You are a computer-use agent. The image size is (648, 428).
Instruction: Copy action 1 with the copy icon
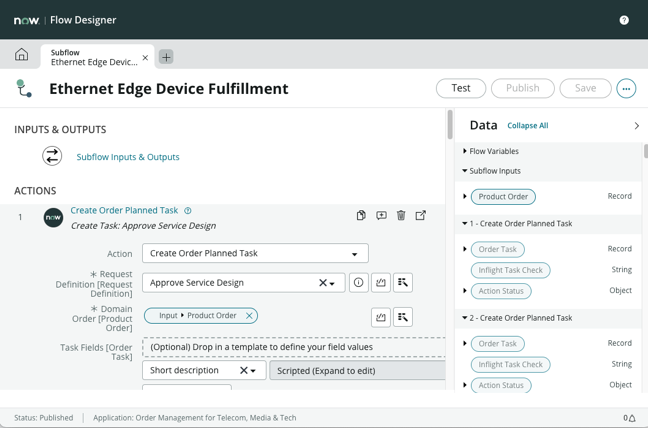pyautogui.click(x=361, y=215)
